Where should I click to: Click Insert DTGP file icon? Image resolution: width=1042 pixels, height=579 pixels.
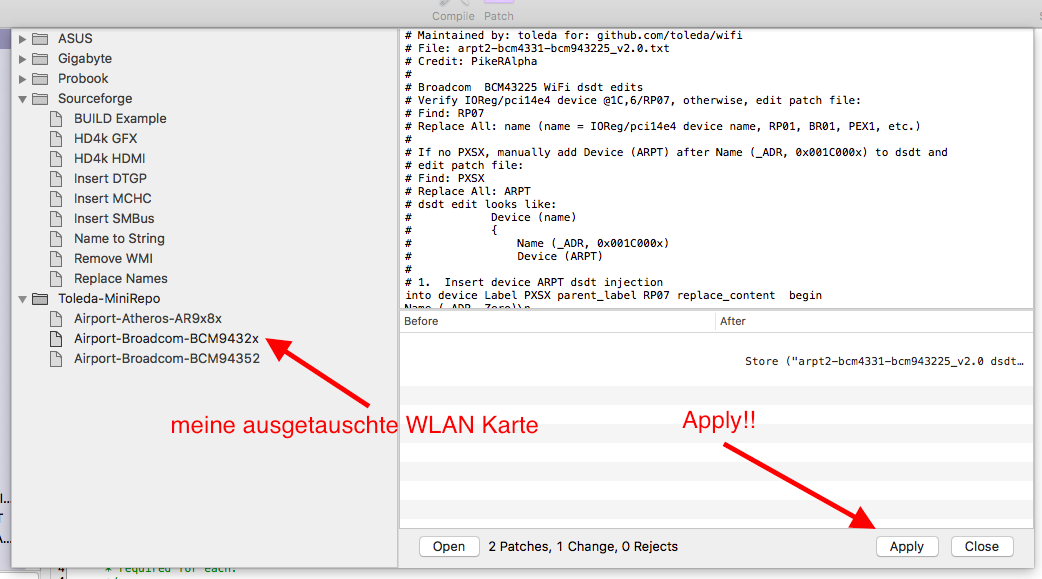56,178
